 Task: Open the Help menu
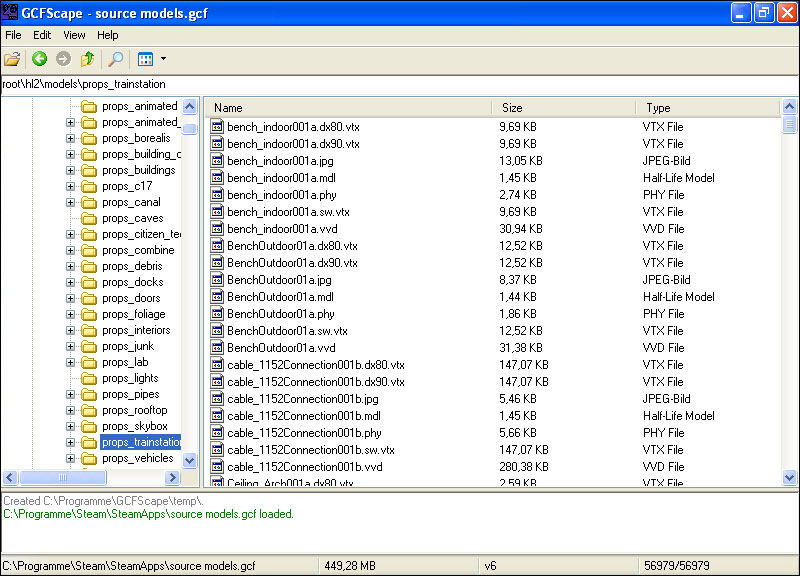(x=108, y=35)
